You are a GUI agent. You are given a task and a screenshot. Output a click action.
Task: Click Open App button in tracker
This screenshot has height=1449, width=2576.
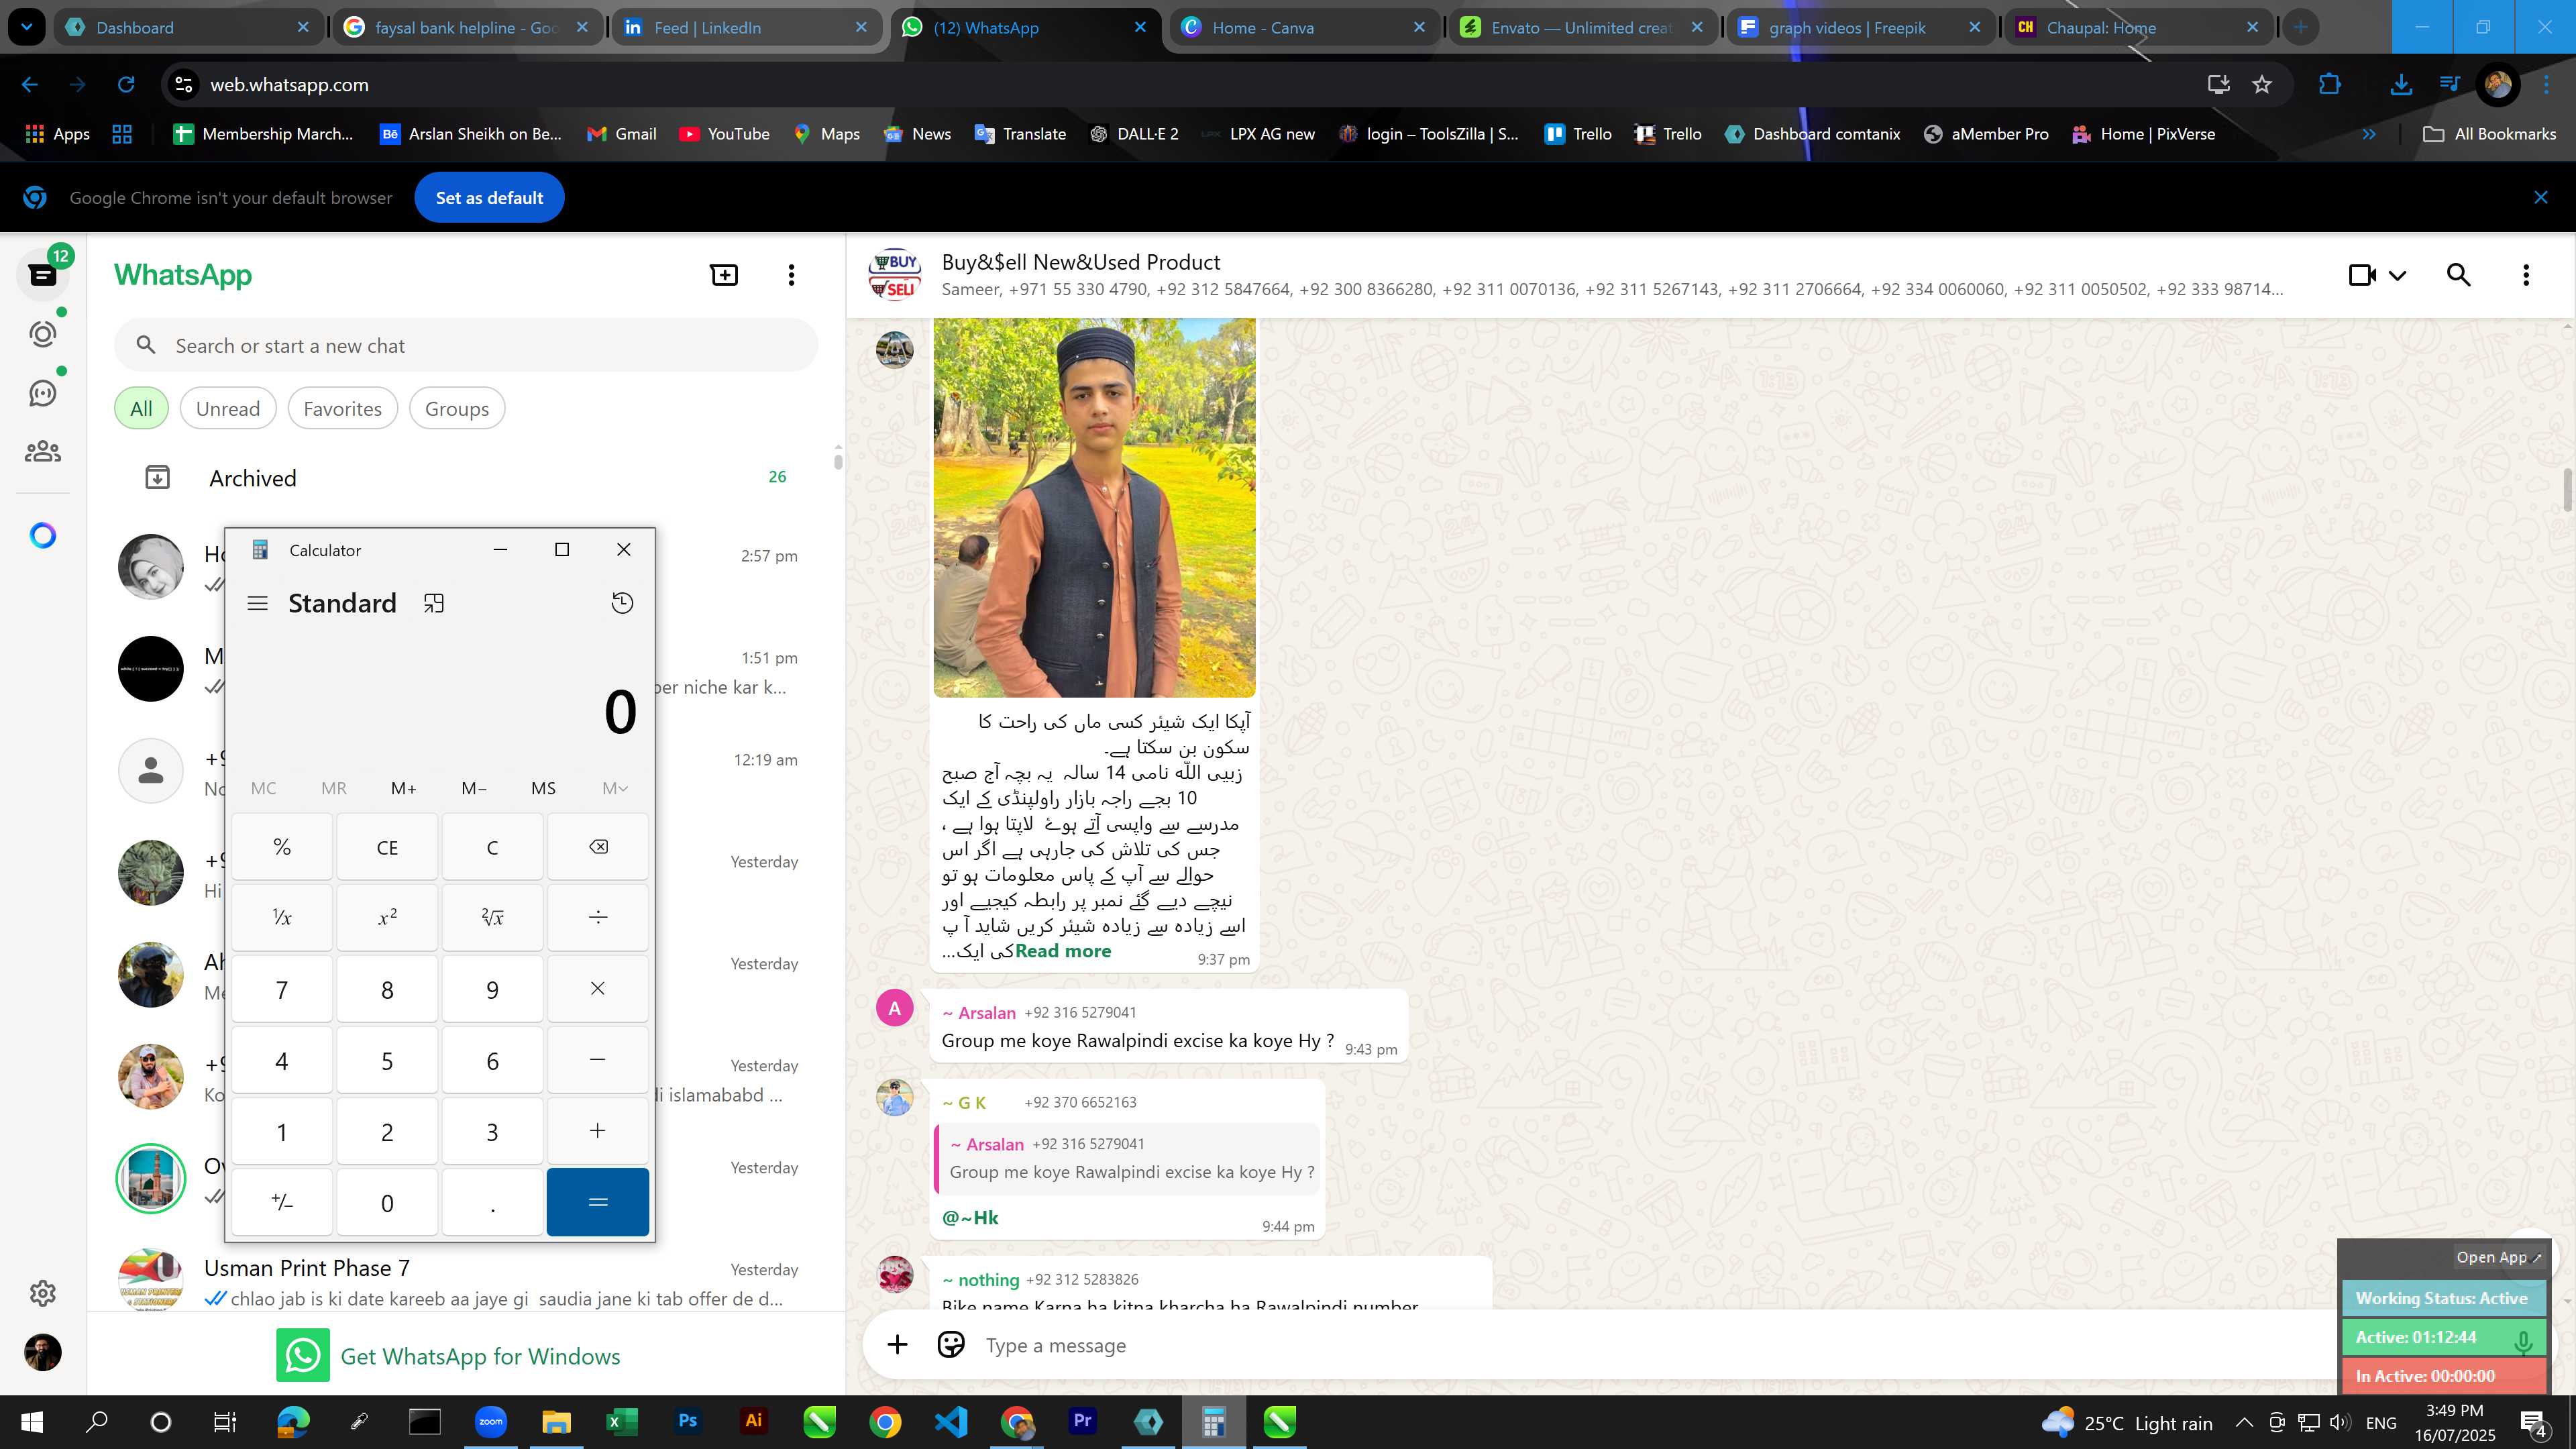click(x=2500, y=1257)
